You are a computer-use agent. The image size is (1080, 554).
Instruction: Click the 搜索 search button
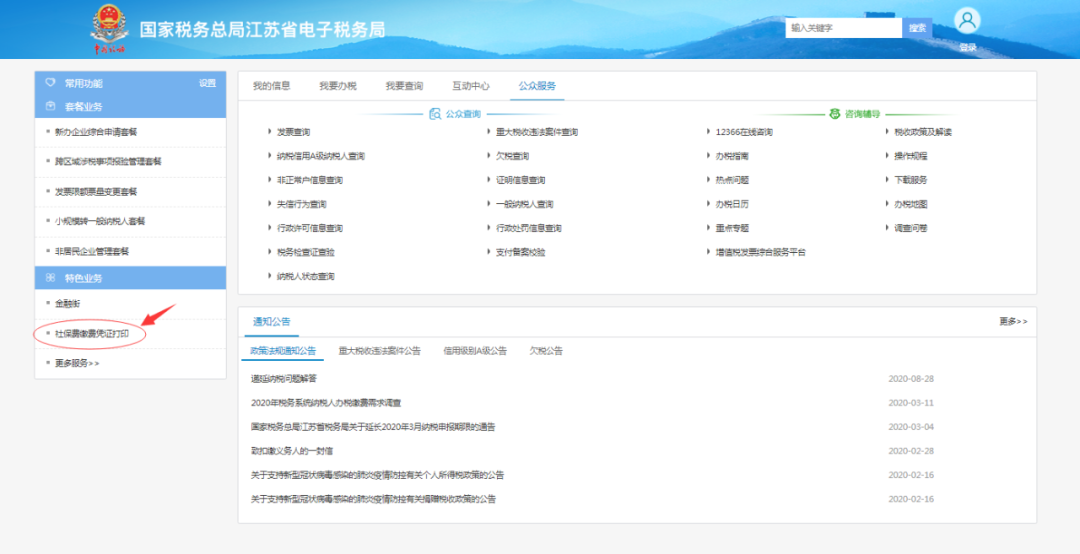tap(917, 28)
